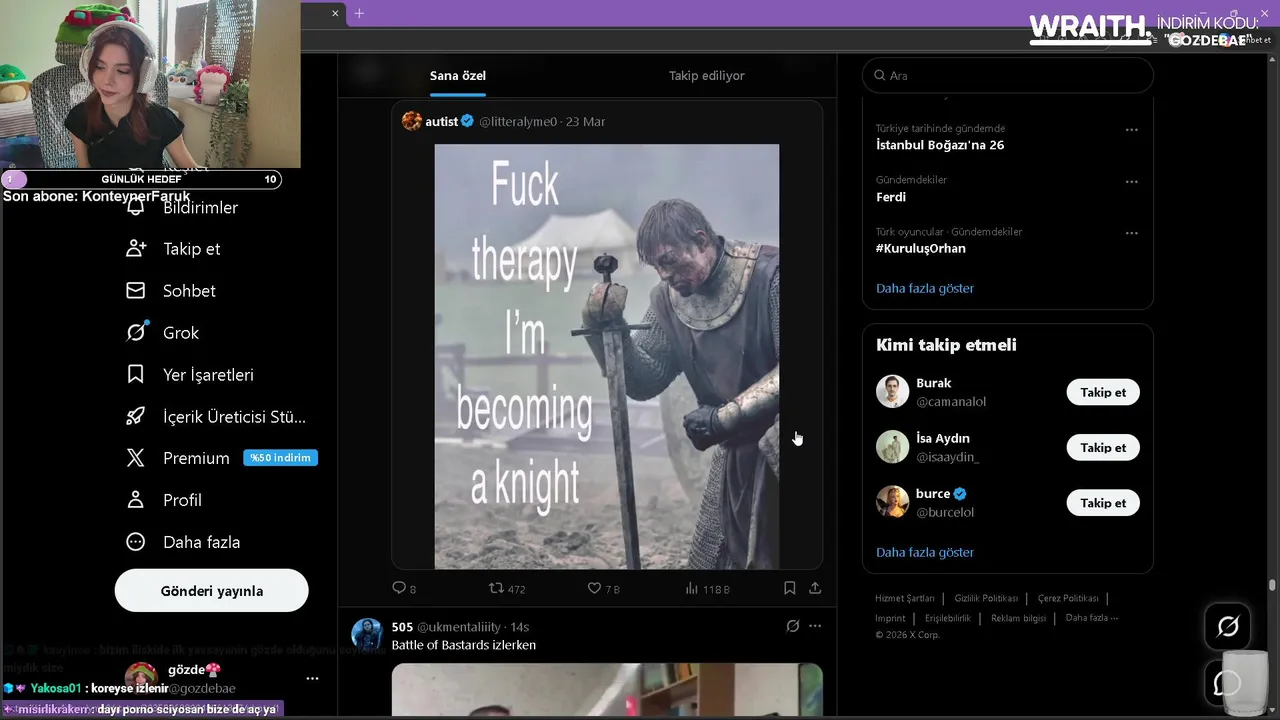Image resolution: width=1280 pixels, height=720 pixels.
Task: Open Gizlilik Politikası footer link
Action: point(986,598)
